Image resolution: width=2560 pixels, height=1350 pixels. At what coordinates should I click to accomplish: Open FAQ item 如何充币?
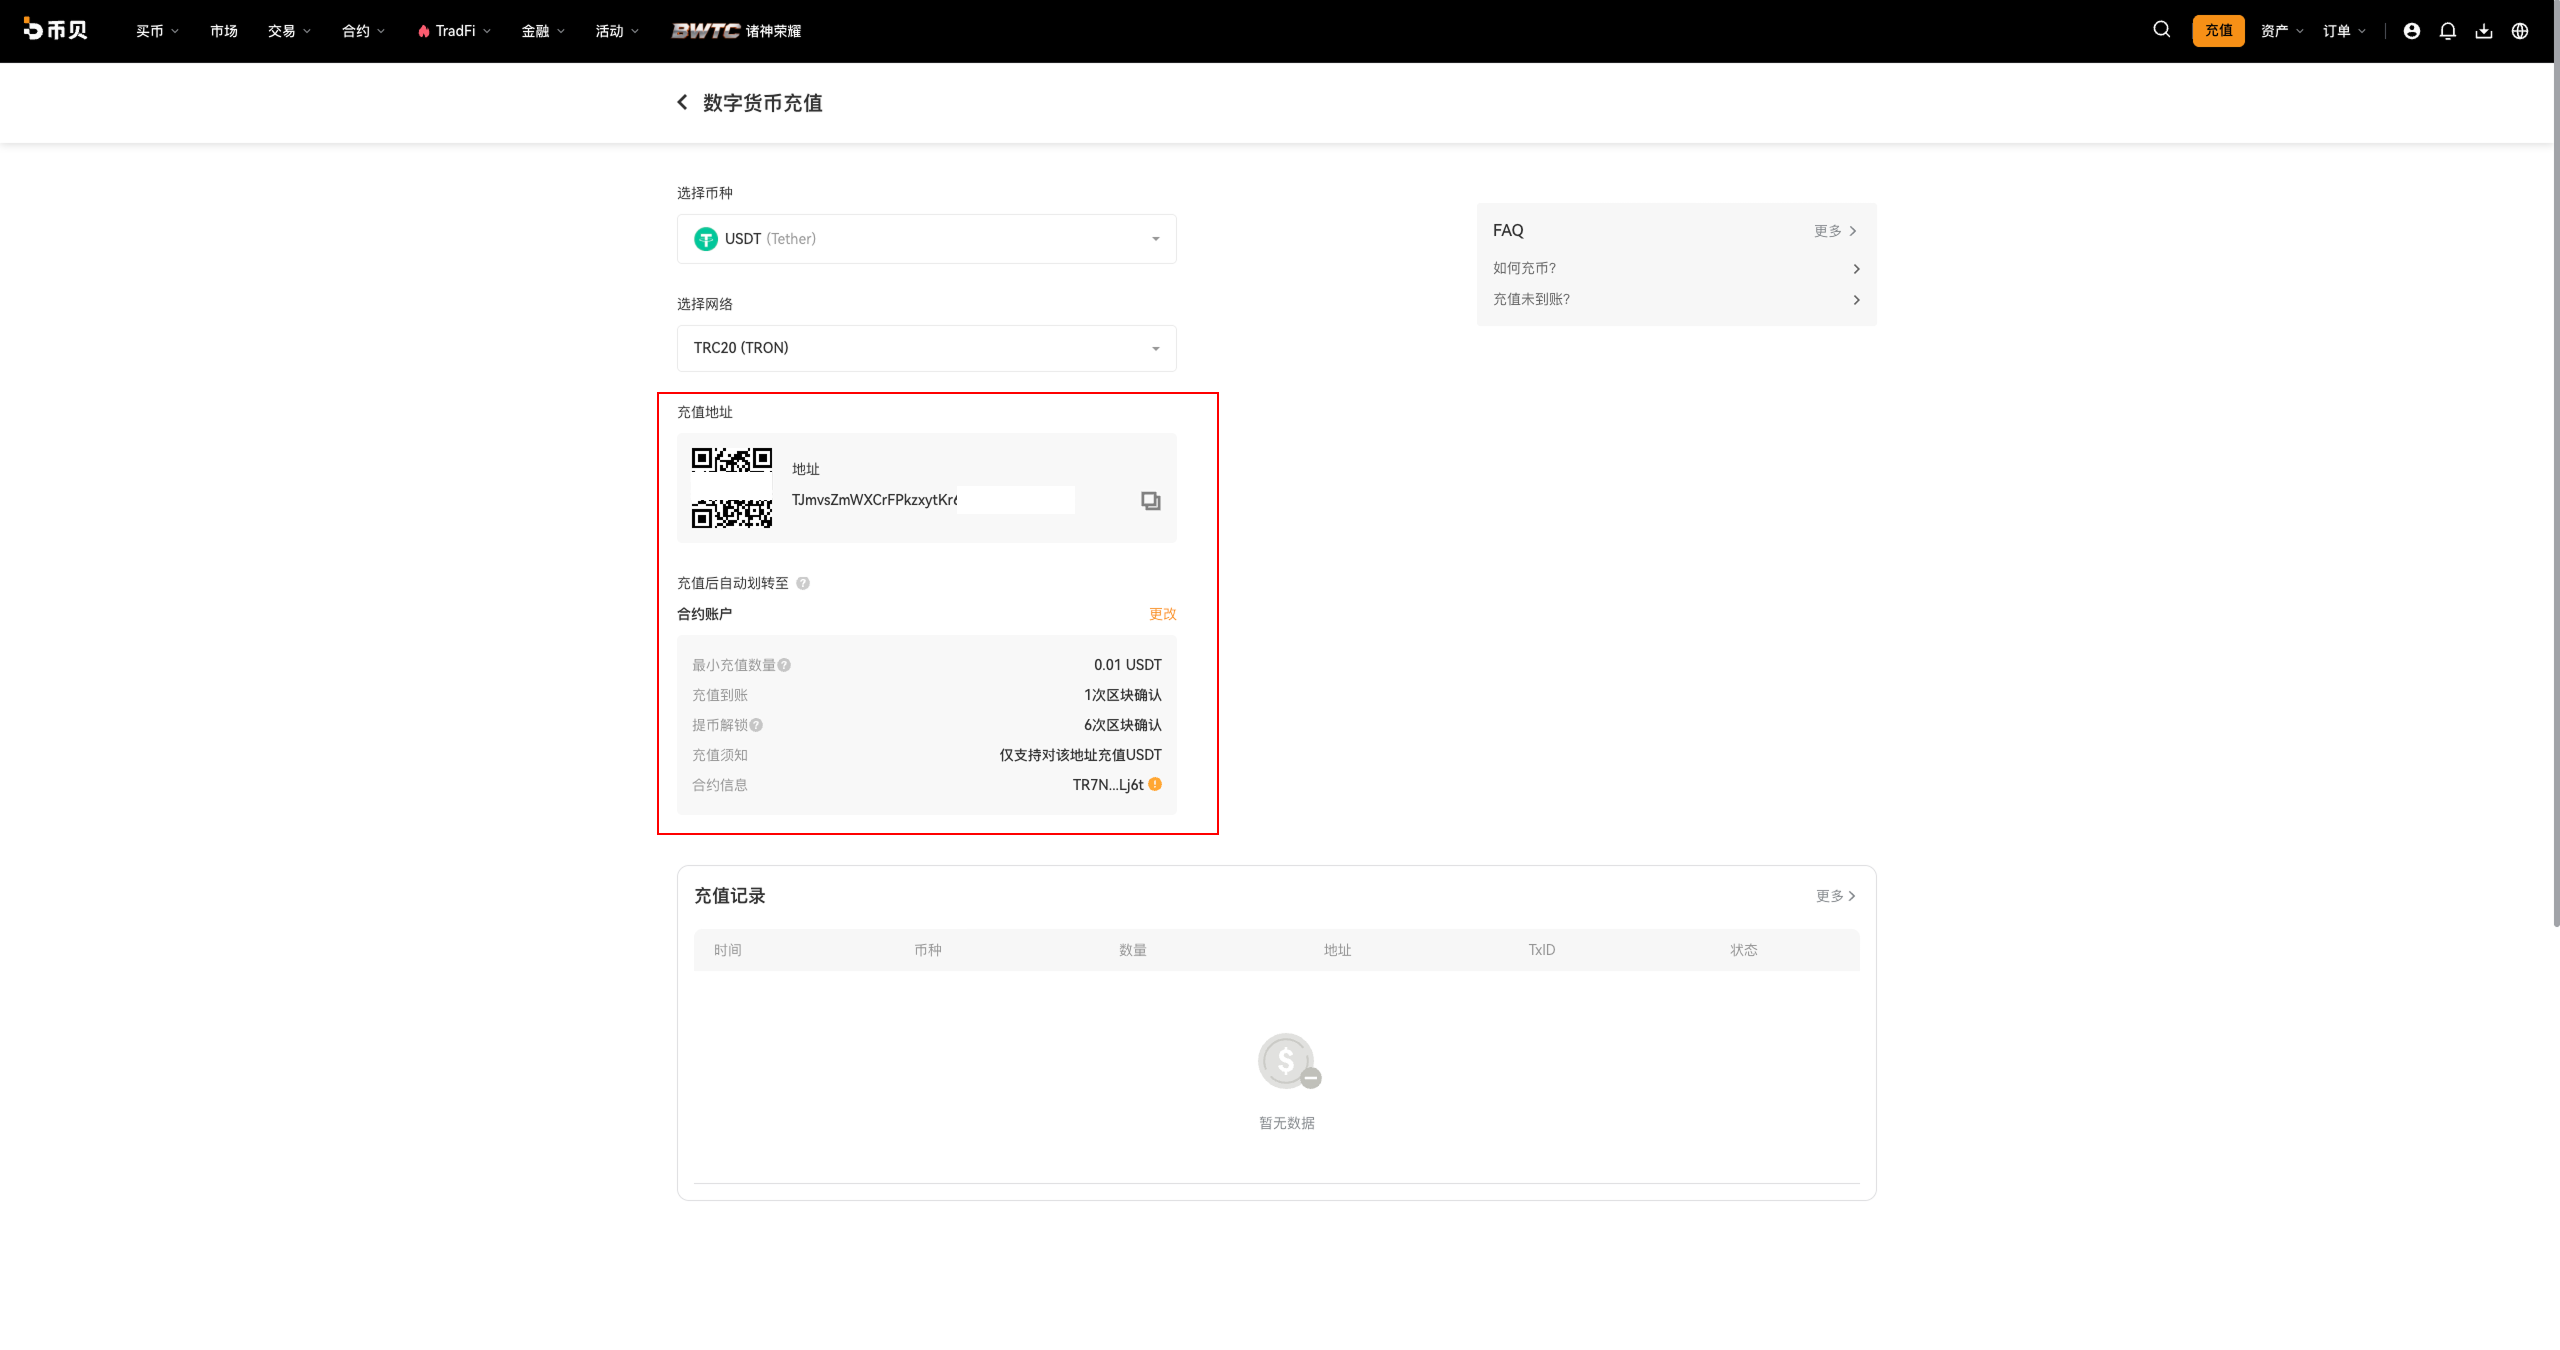[x=1676, y=268]
